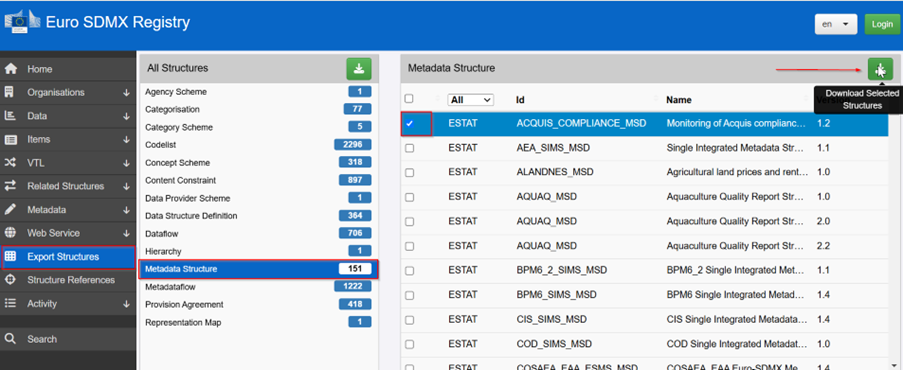903x370 pixels.
Task: Expand the Data menu arrow
Action: click(126, 116)
